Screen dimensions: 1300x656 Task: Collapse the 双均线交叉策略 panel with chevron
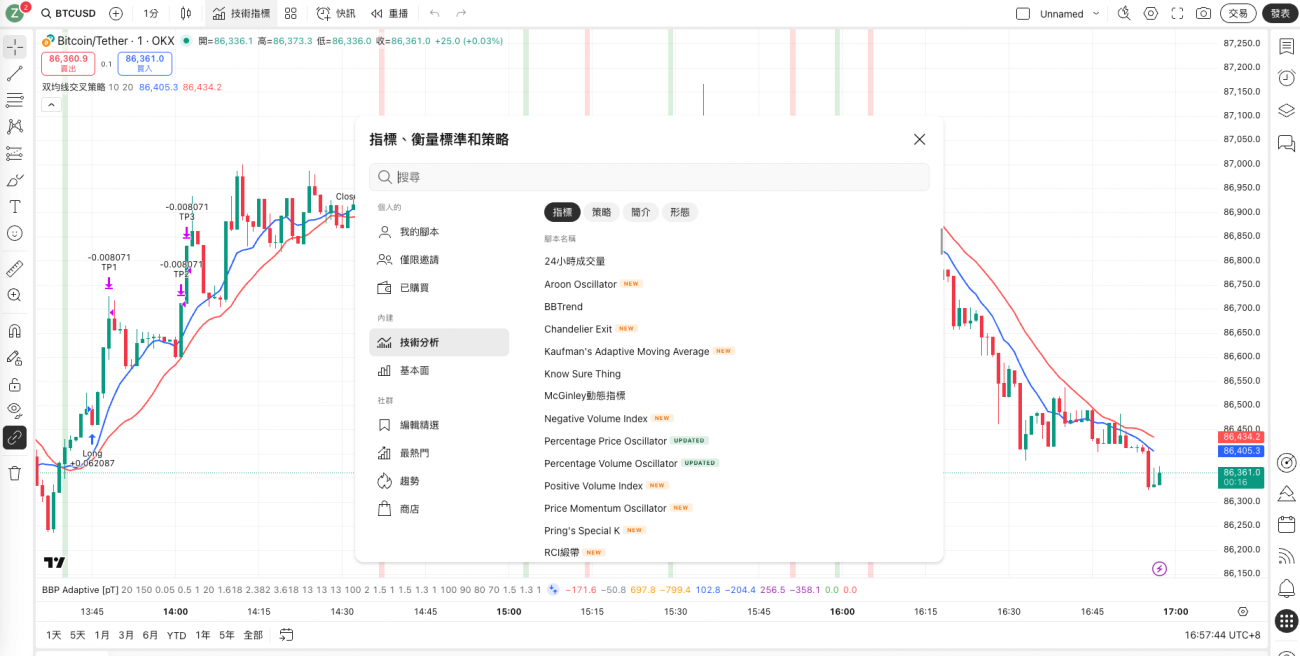tap(50, 104)
